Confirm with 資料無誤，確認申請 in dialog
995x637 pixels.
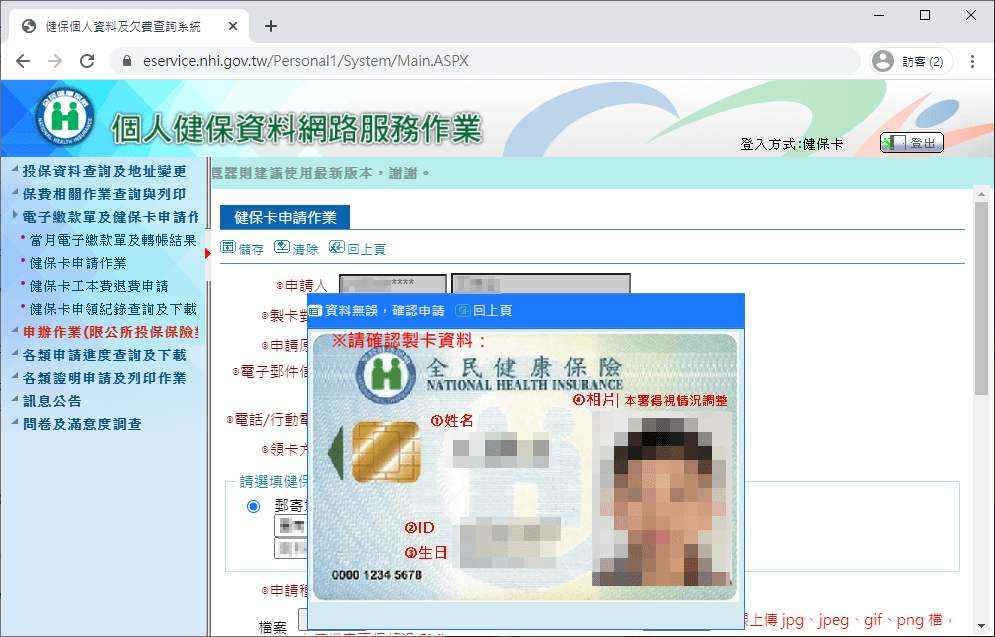coord(377,310)
